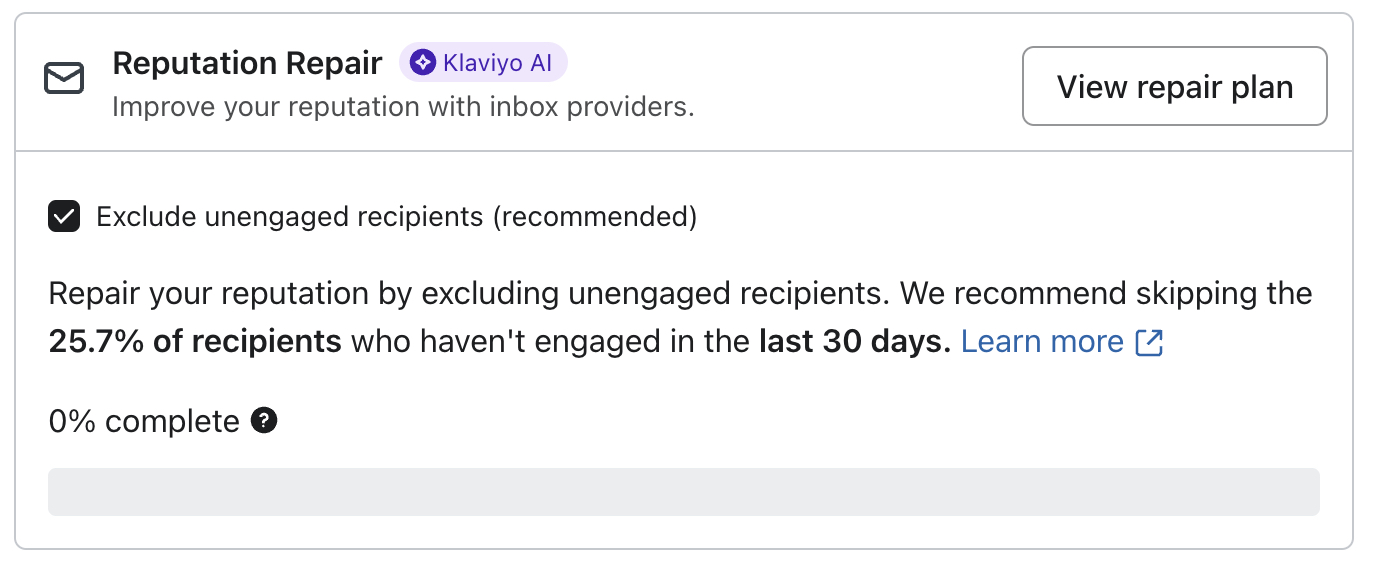
Task: Click the Klaviyo AI badge text
Action: [496, 63]
